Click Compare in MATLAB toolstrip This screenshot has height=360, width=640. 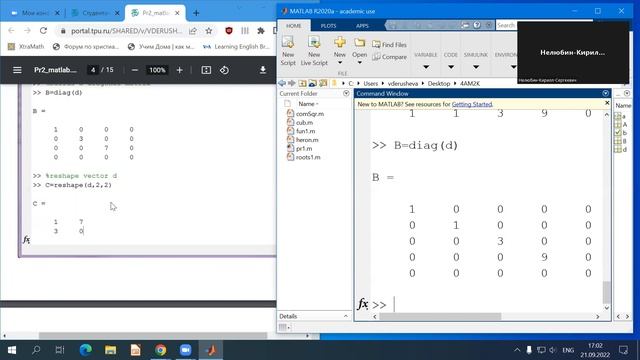click(x=389, y=57)
